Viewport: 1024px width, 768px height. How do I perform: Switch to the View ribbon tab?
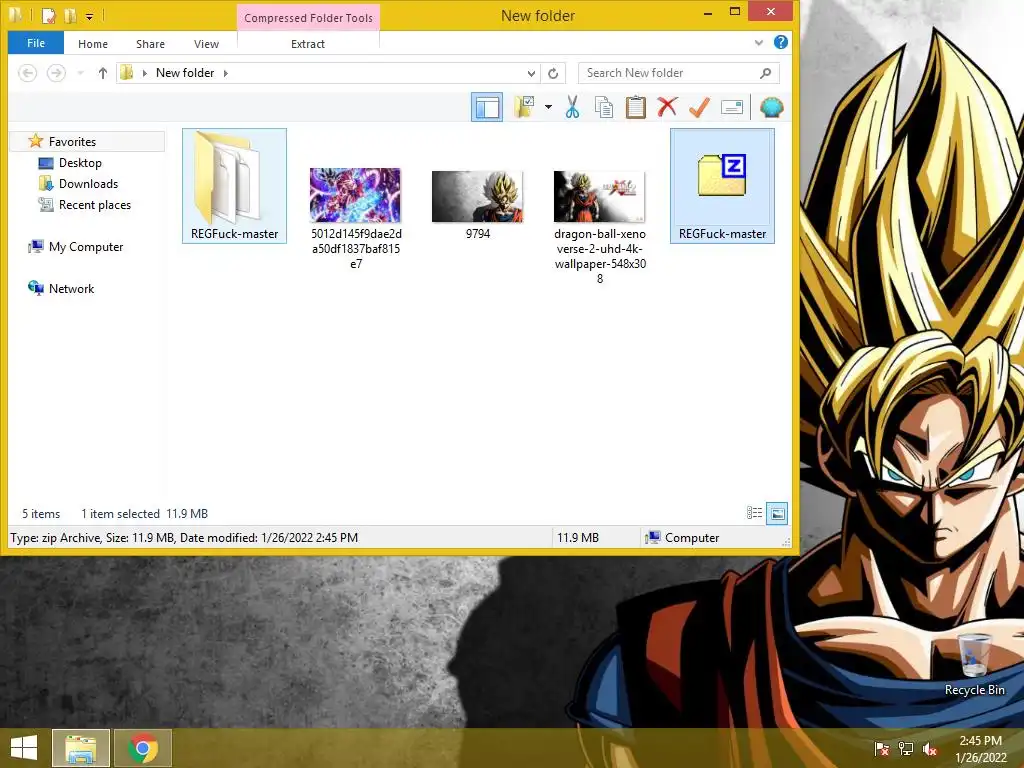click(206, 44)
